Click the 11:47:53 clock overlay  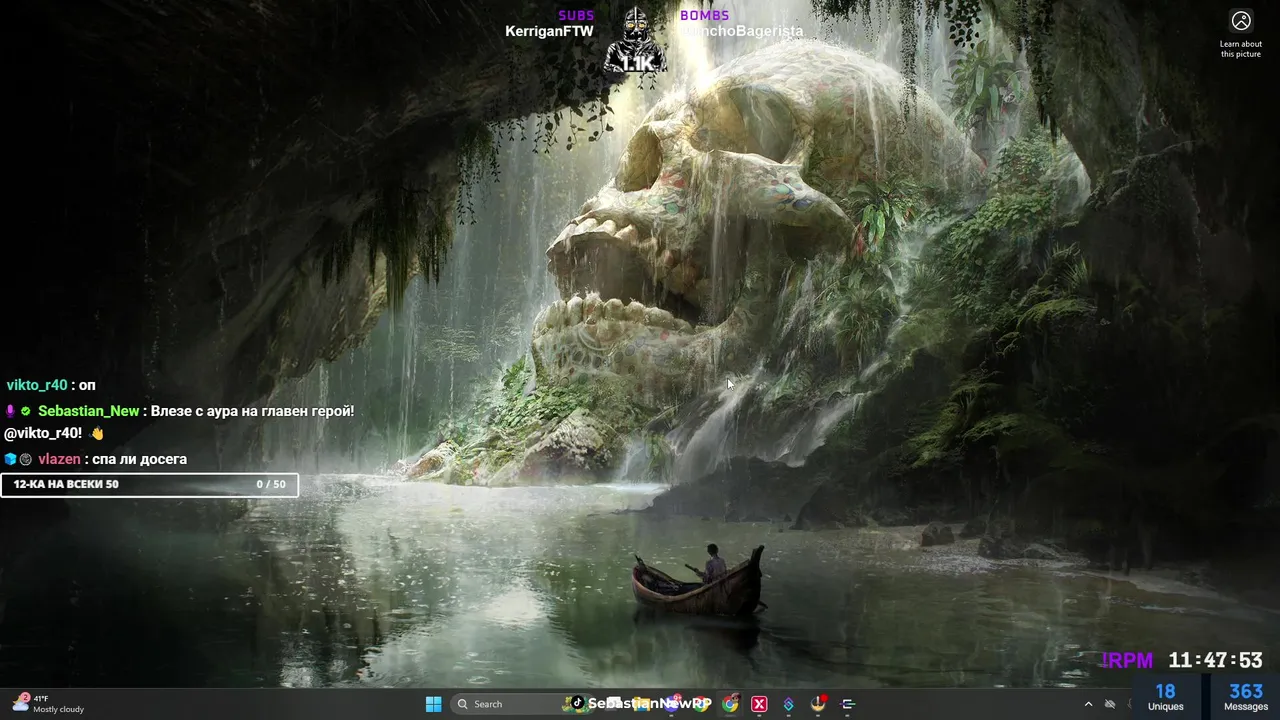tap(1215, 660)
